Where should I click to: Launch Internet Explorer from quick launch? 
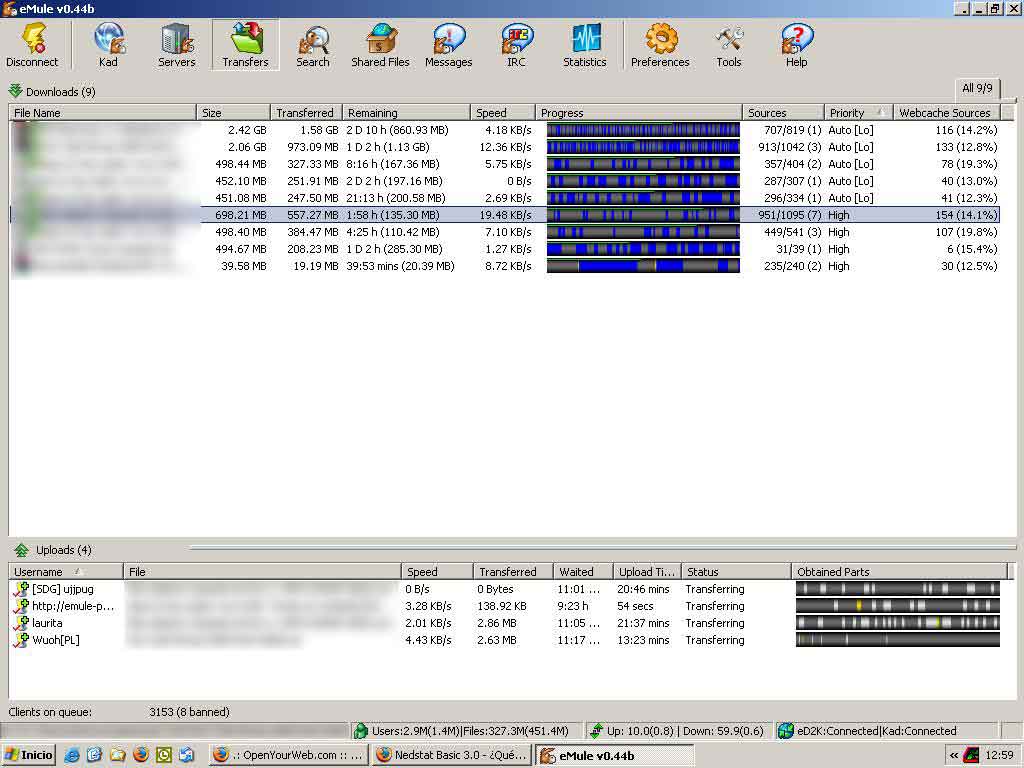coord(72,755)
